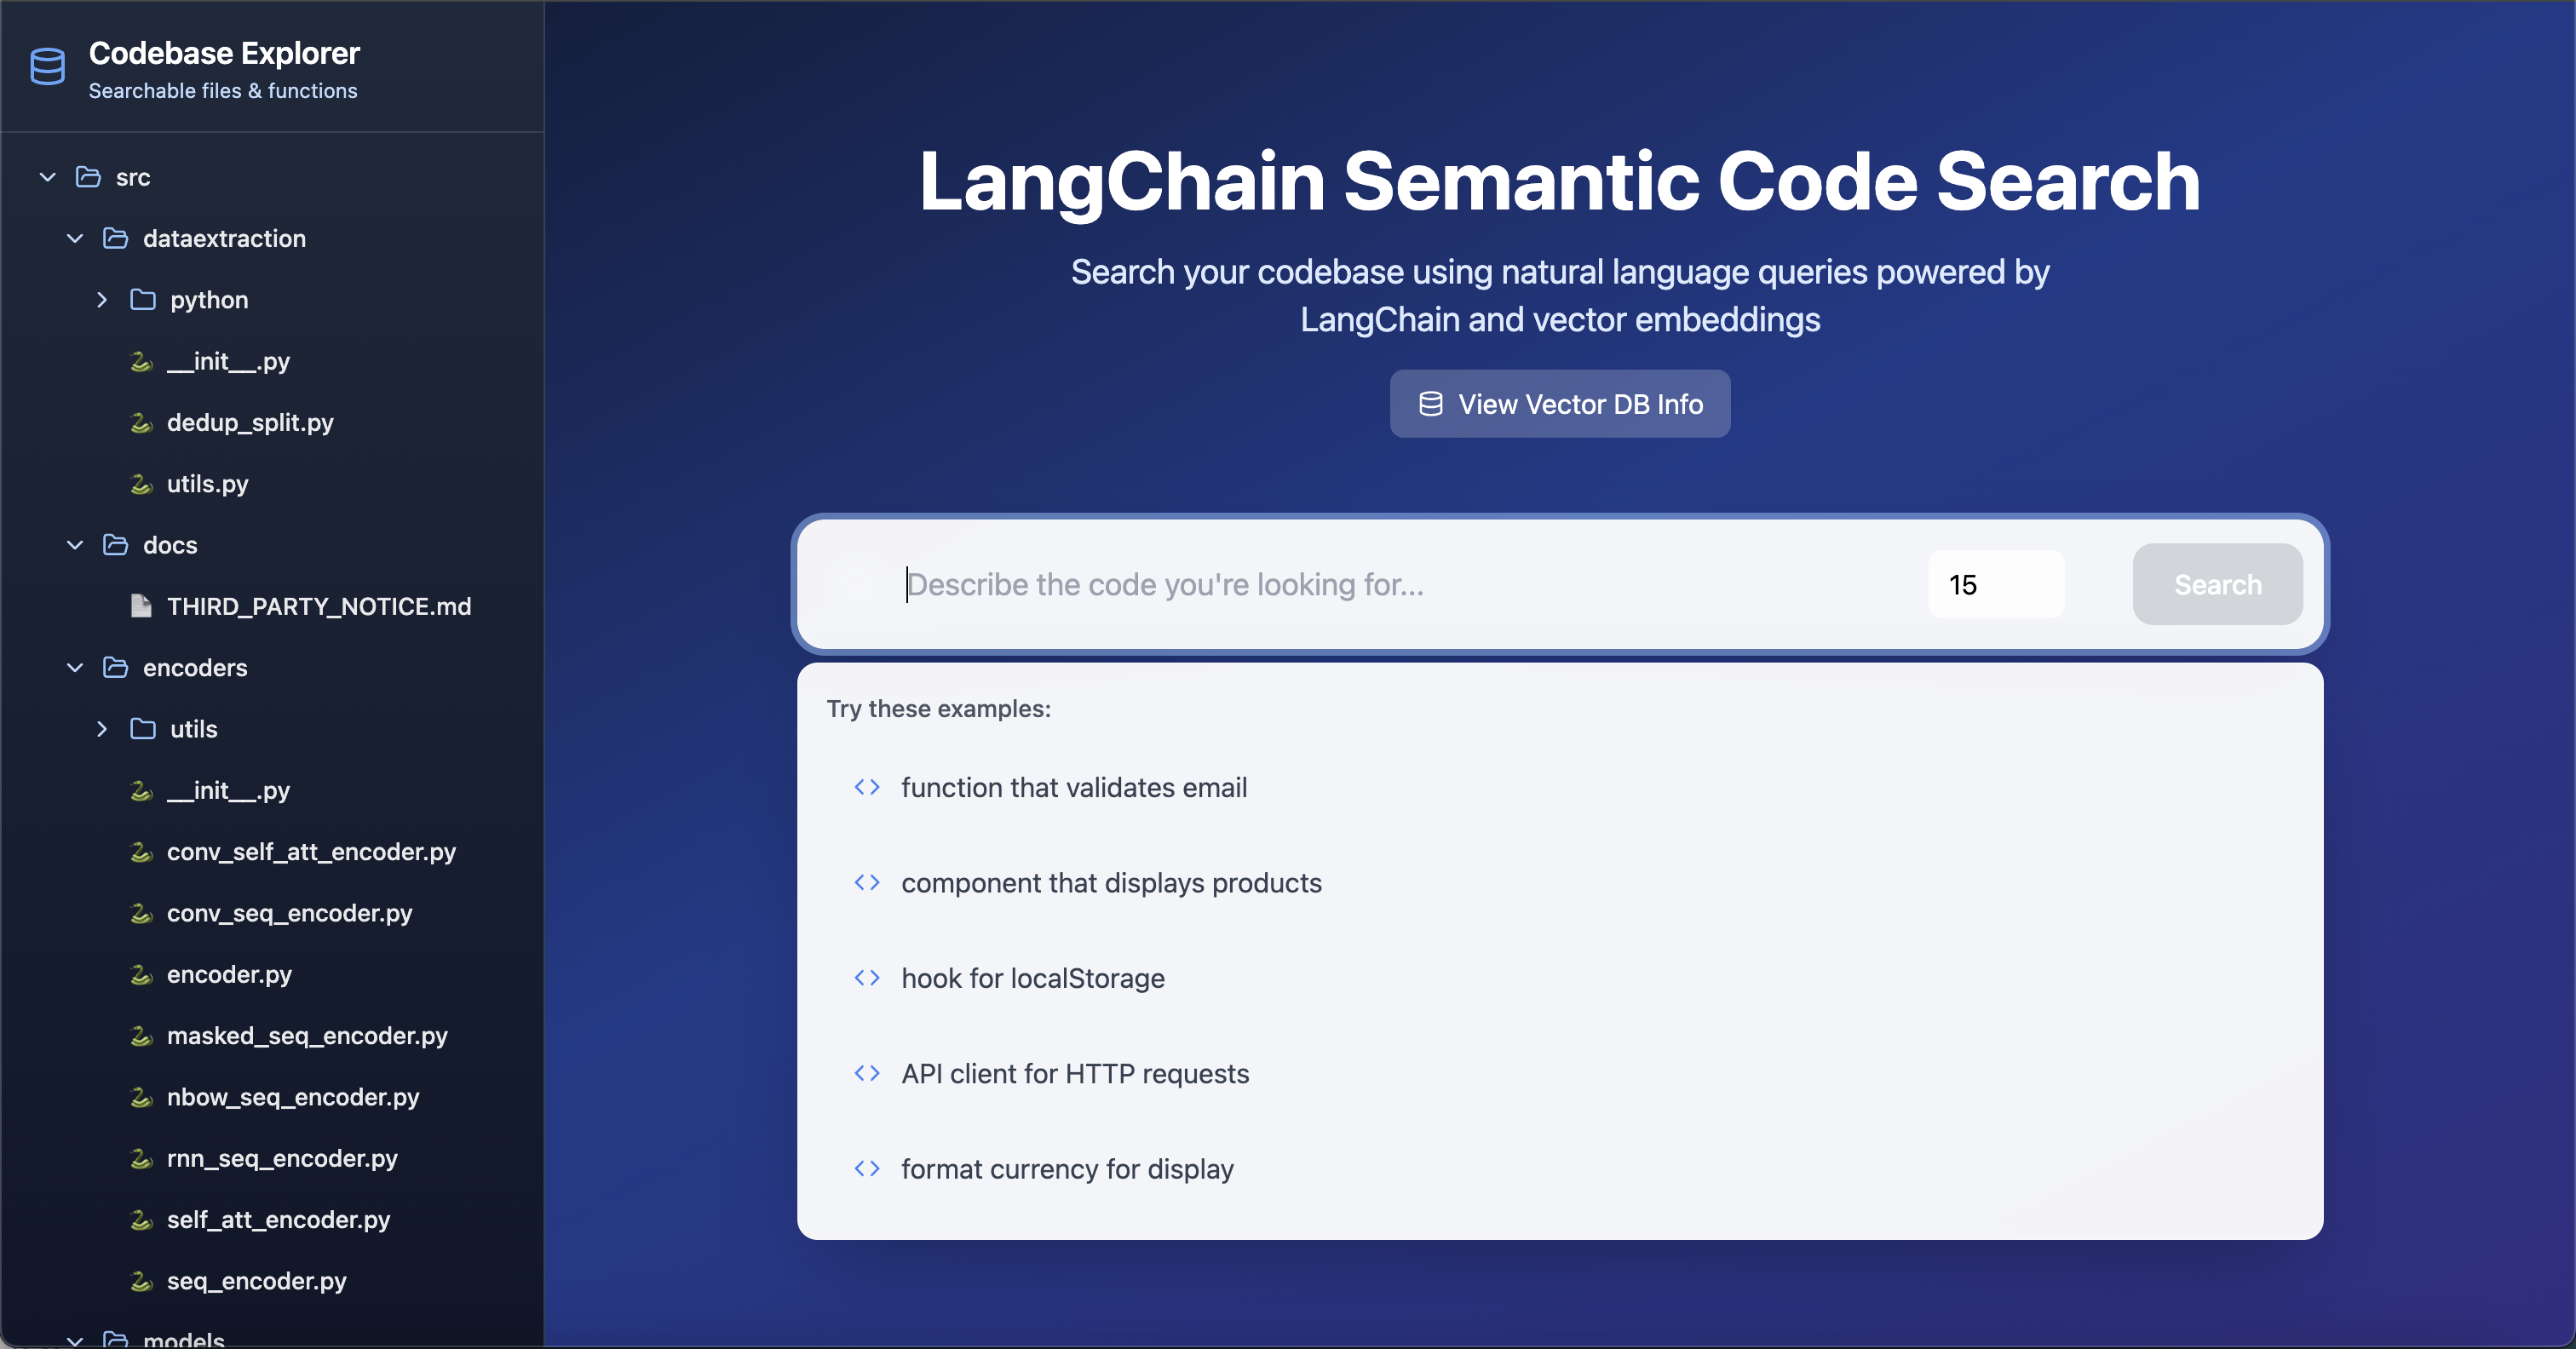Expand the python folder chevron
2576x1349 pixels.
click(102, 300)
